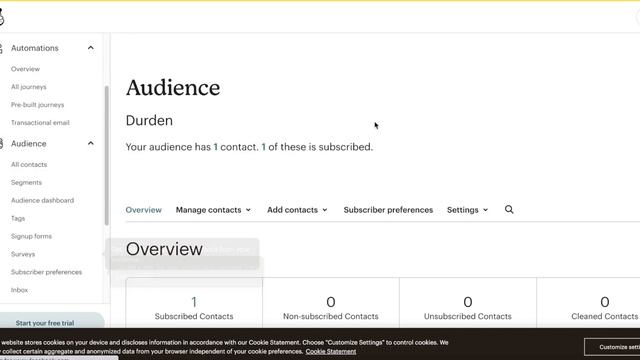Collapse the Automations section chevron
Image resolution: width=640 pixels, height=360 pixels.
(91, 48)
